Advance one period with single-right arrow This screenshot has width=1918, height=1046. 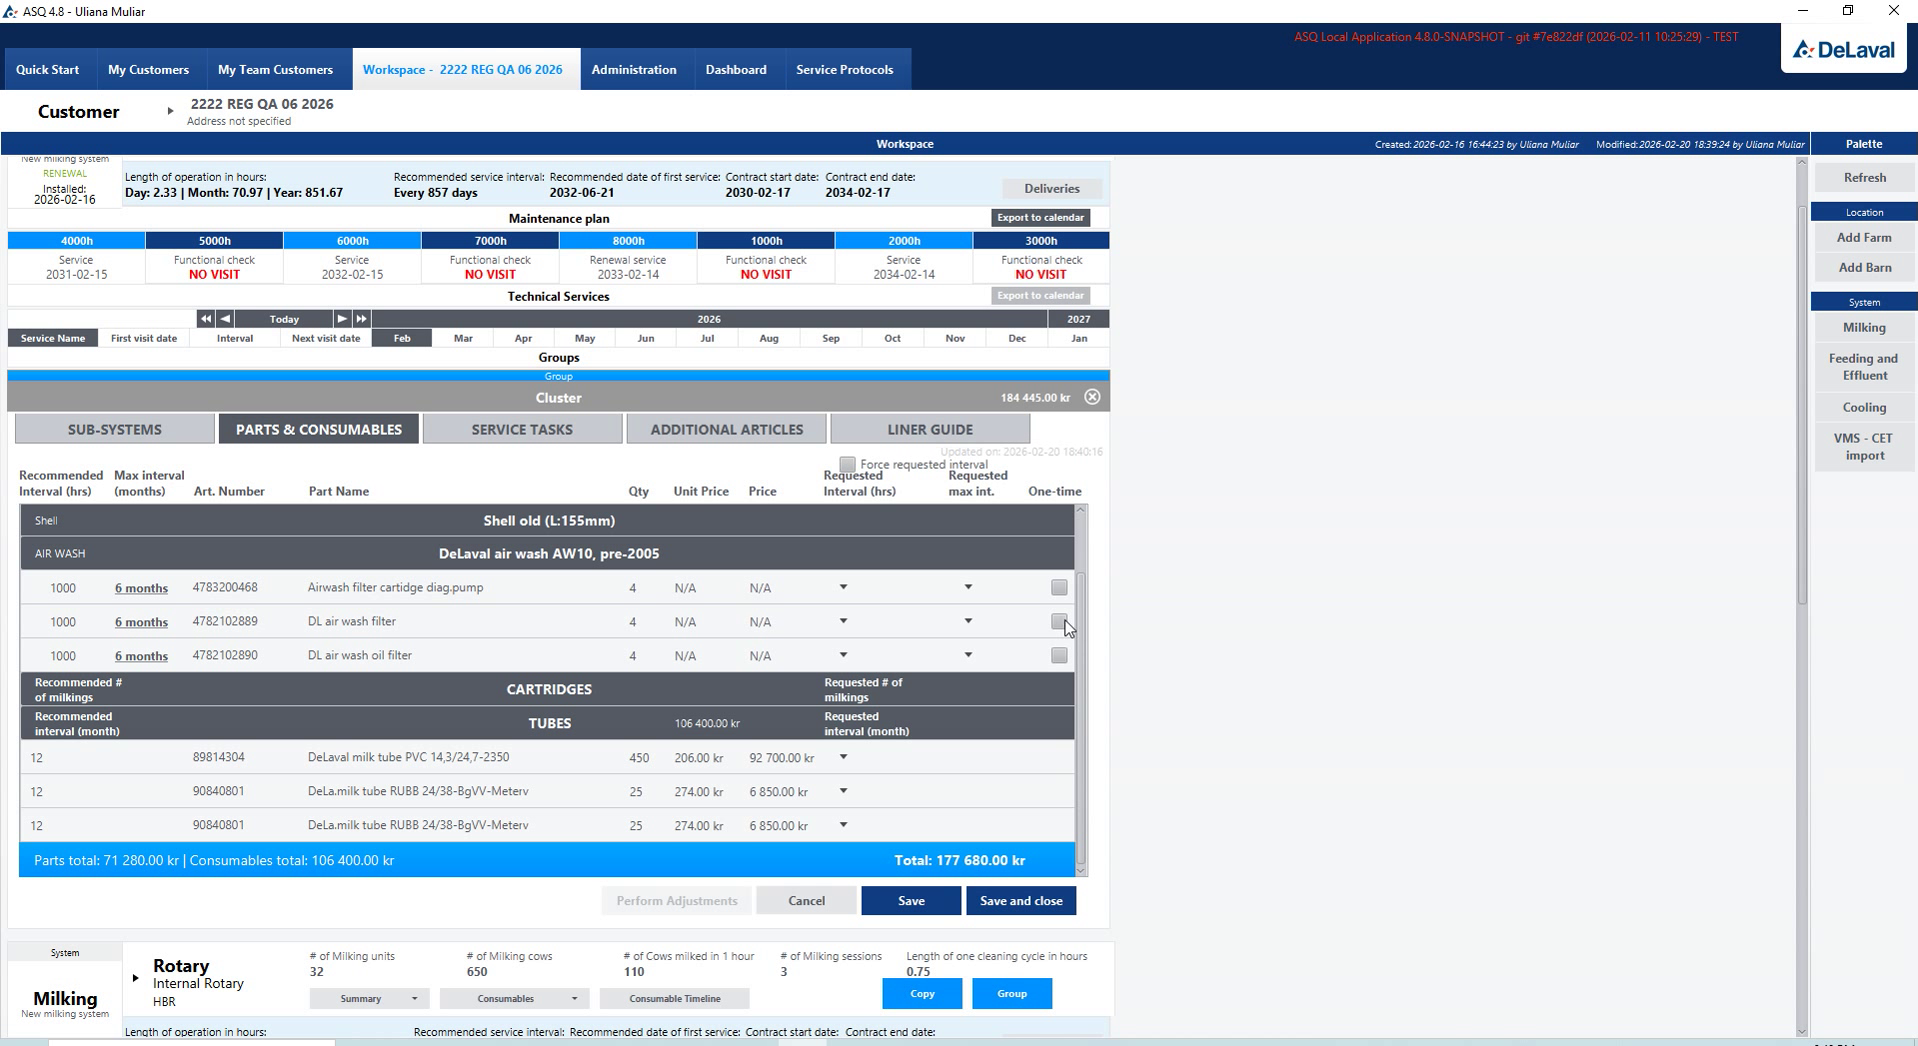coord(342,319)
